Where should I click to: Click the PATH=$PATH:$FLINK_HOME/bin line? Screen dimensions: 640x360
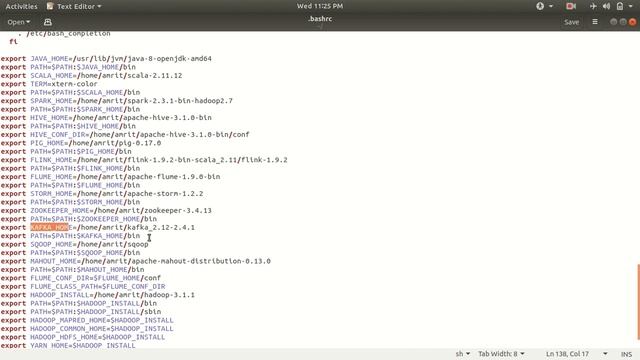click(70, 168)
